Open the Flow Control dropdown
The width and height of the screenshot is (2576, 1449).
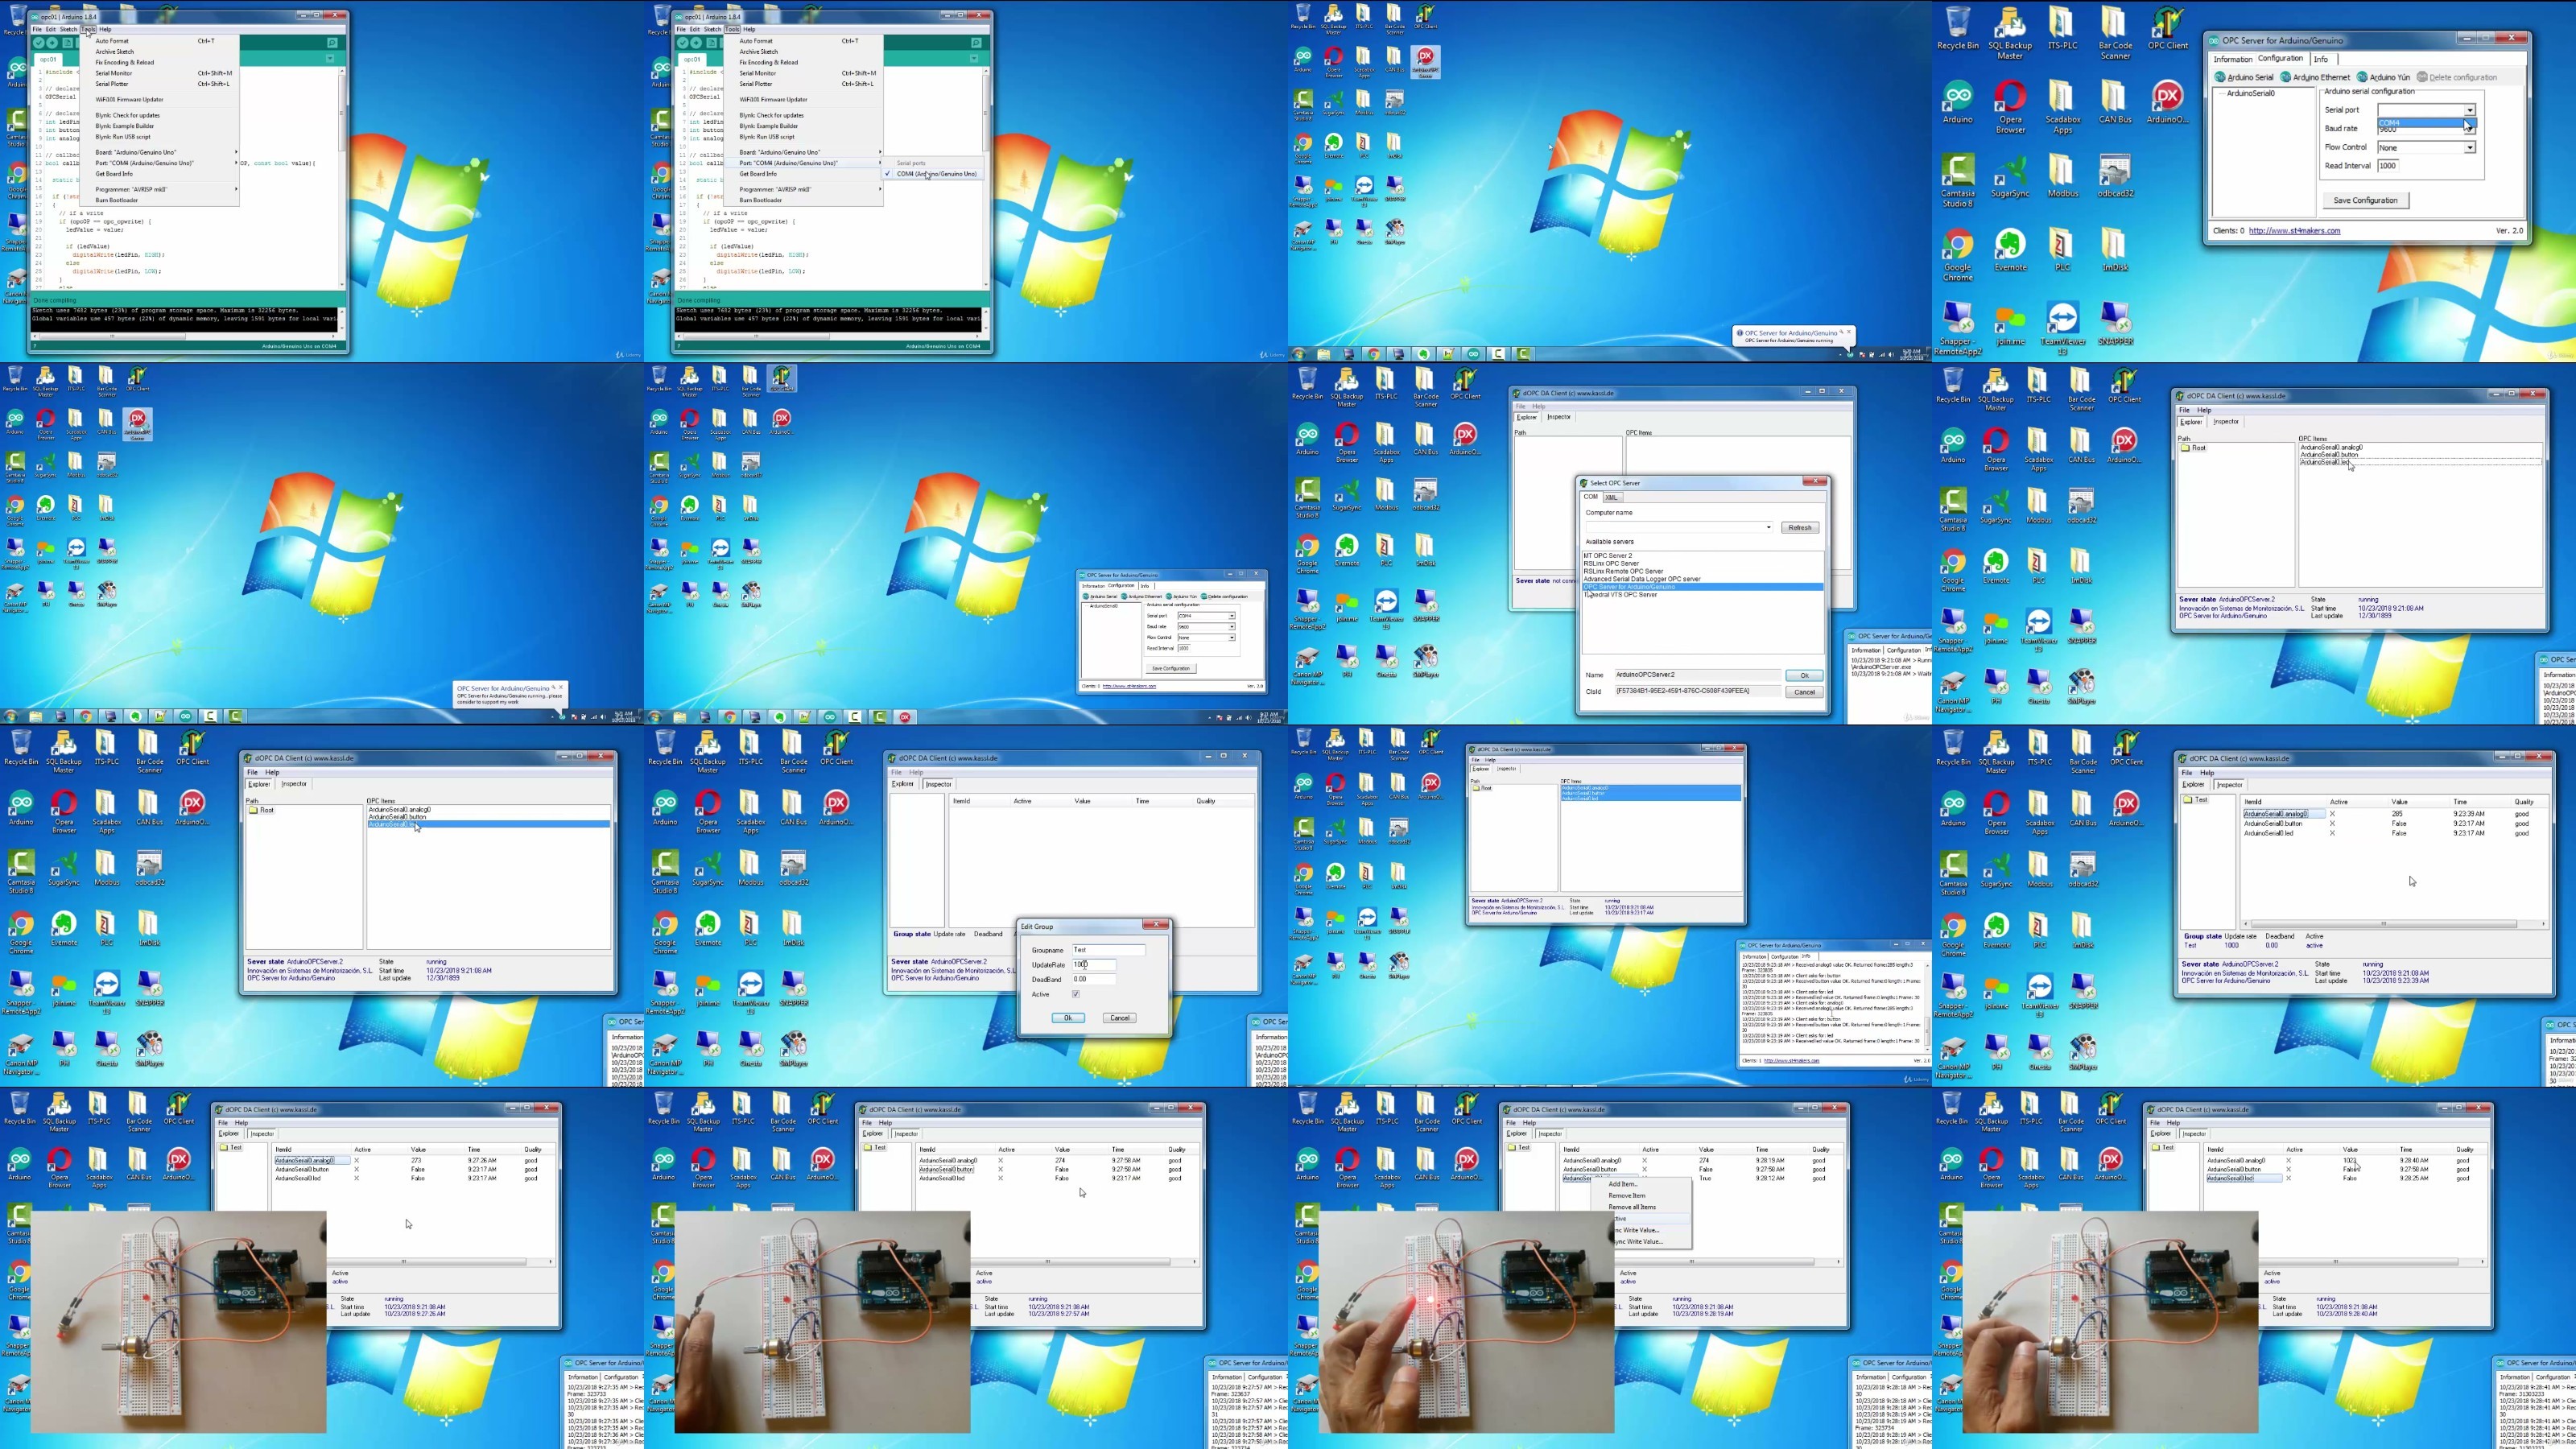click(x=2469, y=148)
